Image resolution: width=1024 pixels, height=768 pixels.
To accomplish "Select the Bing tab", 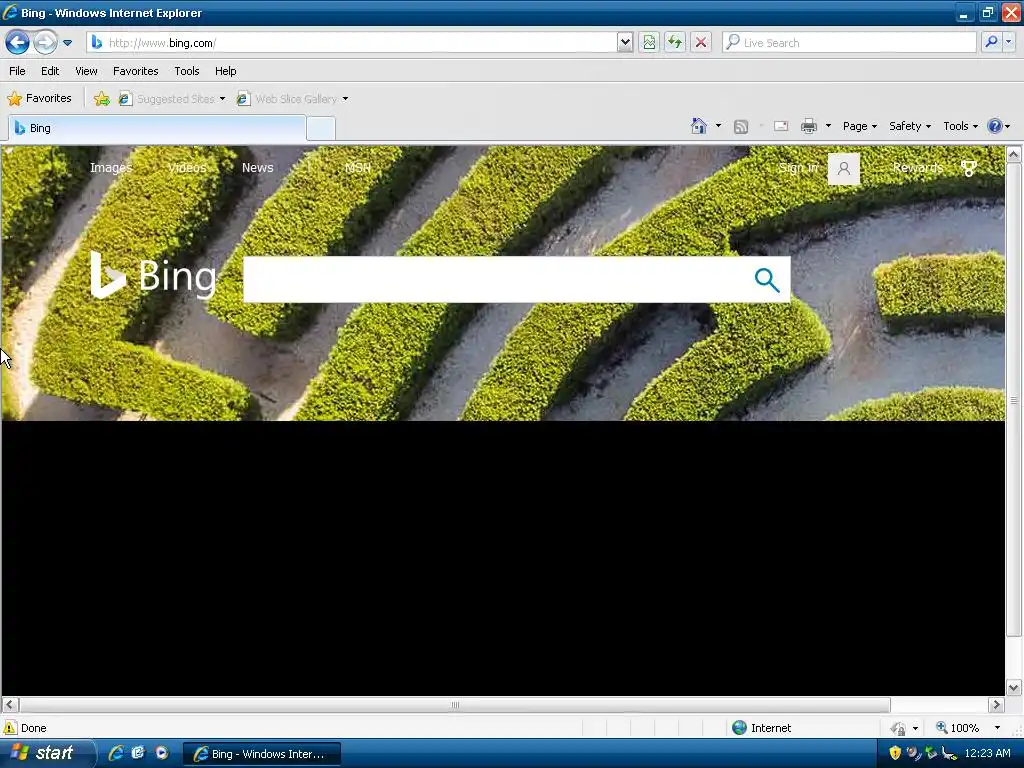I will point(157,128).
